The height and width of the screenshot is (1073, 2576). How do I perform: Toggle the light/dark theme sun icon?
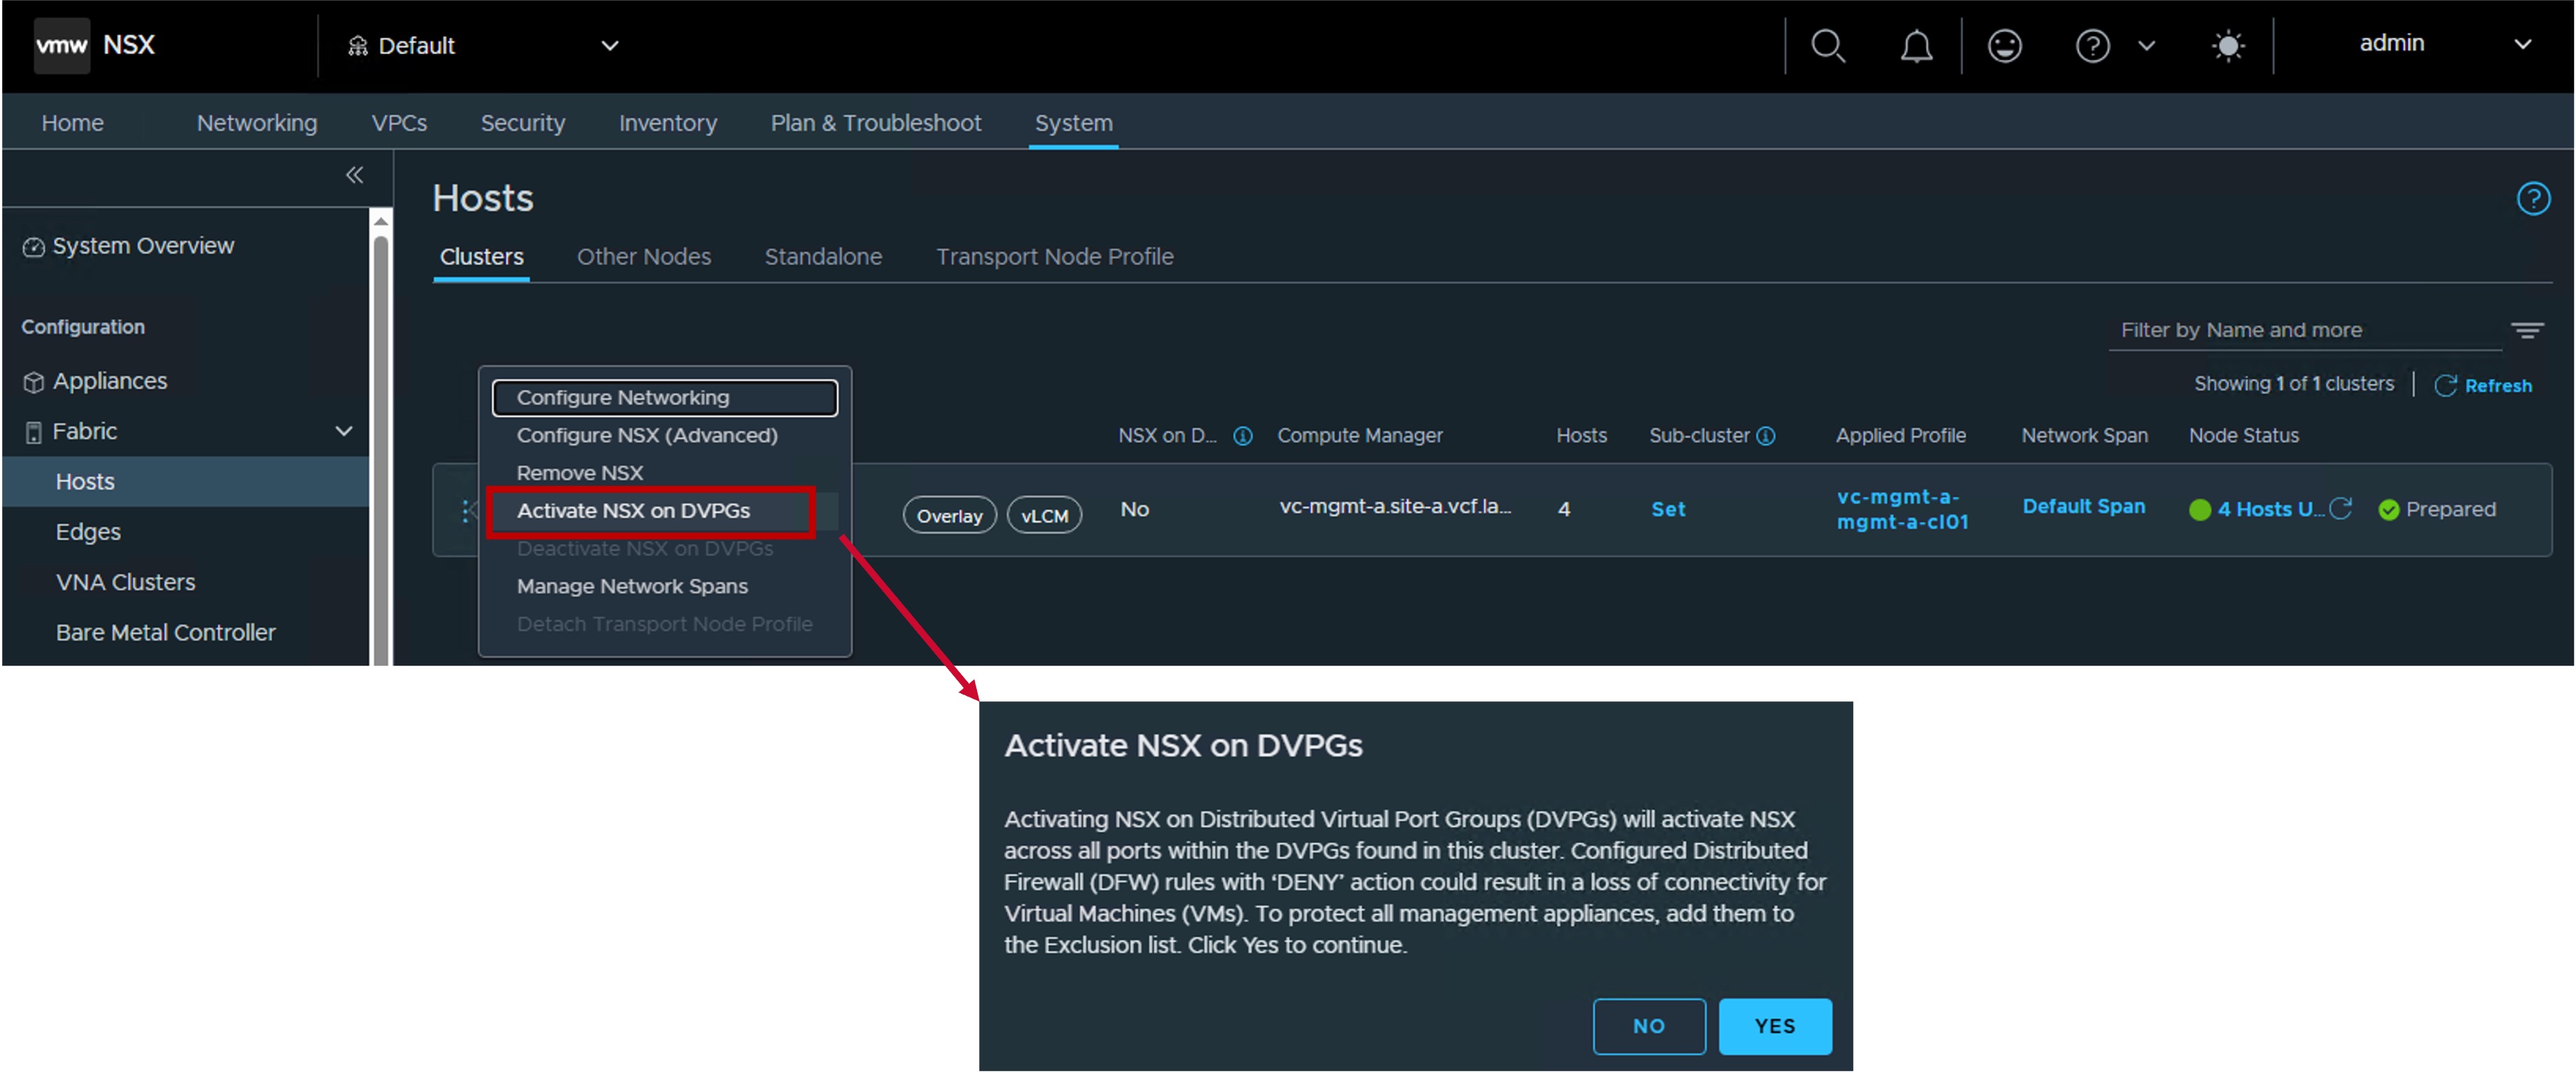[2228, 46]
